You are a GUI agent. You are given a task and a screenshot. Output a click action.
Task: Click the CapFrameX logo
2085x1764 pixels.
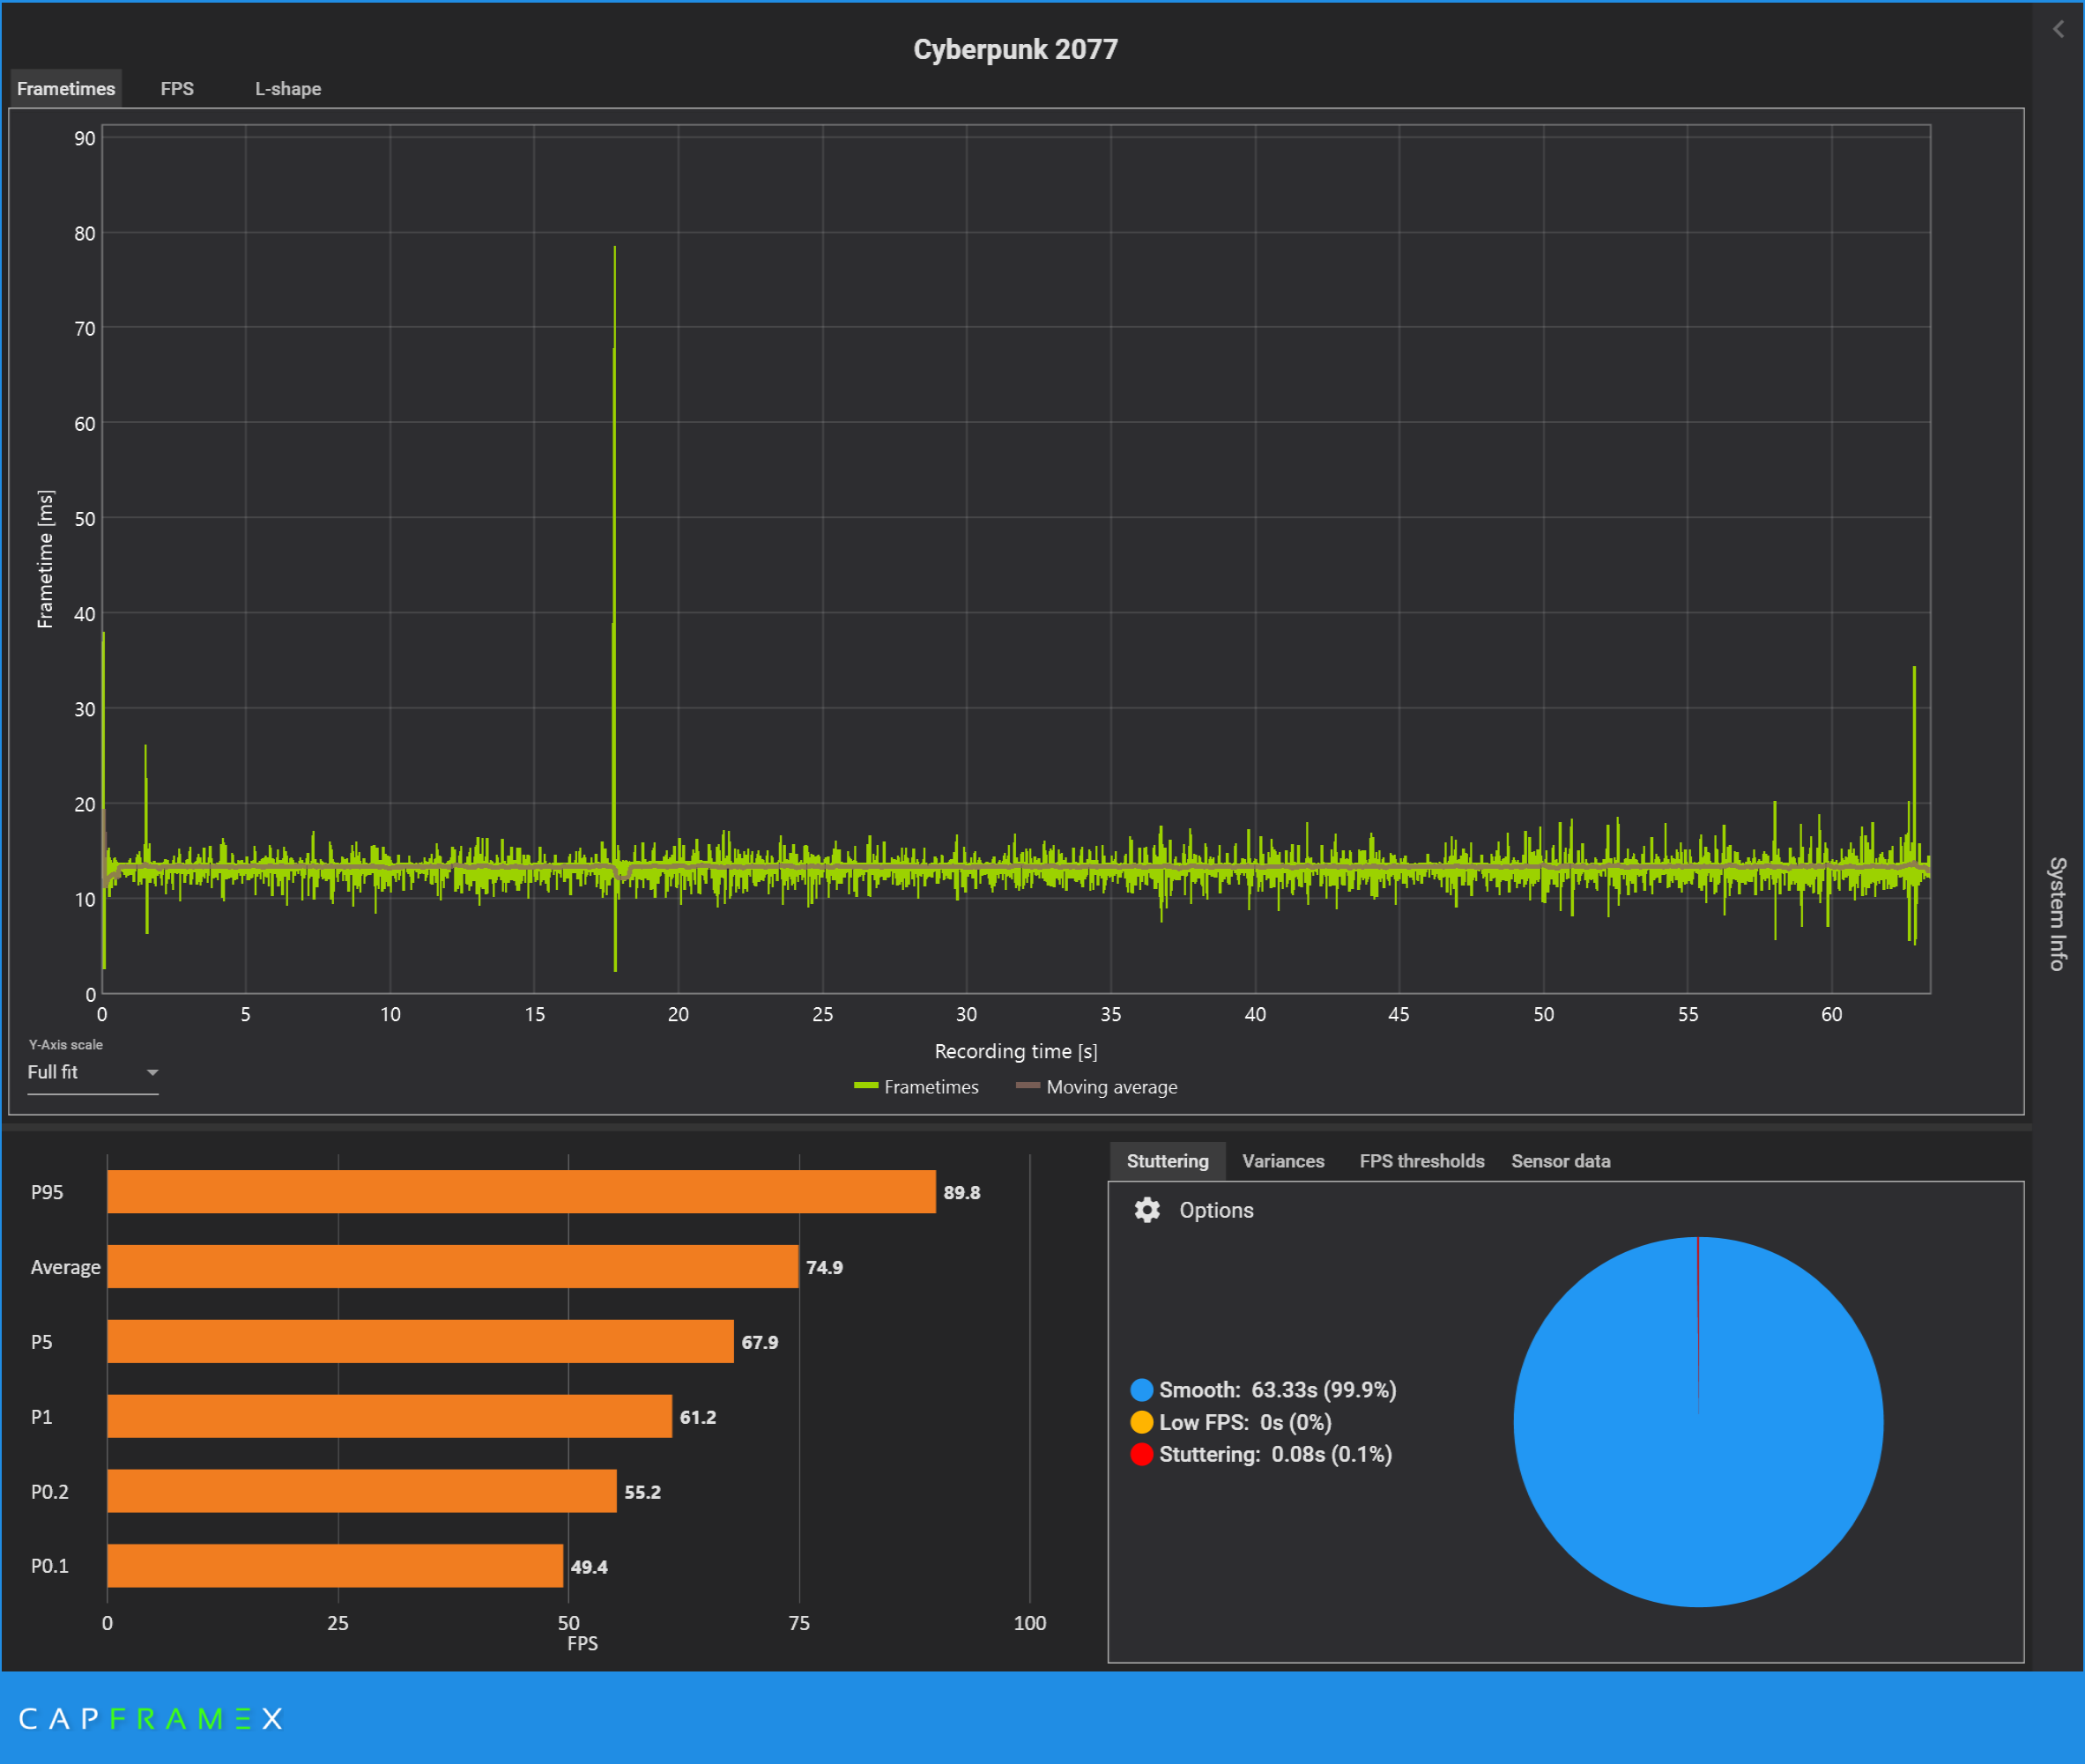coord(151,1718)
